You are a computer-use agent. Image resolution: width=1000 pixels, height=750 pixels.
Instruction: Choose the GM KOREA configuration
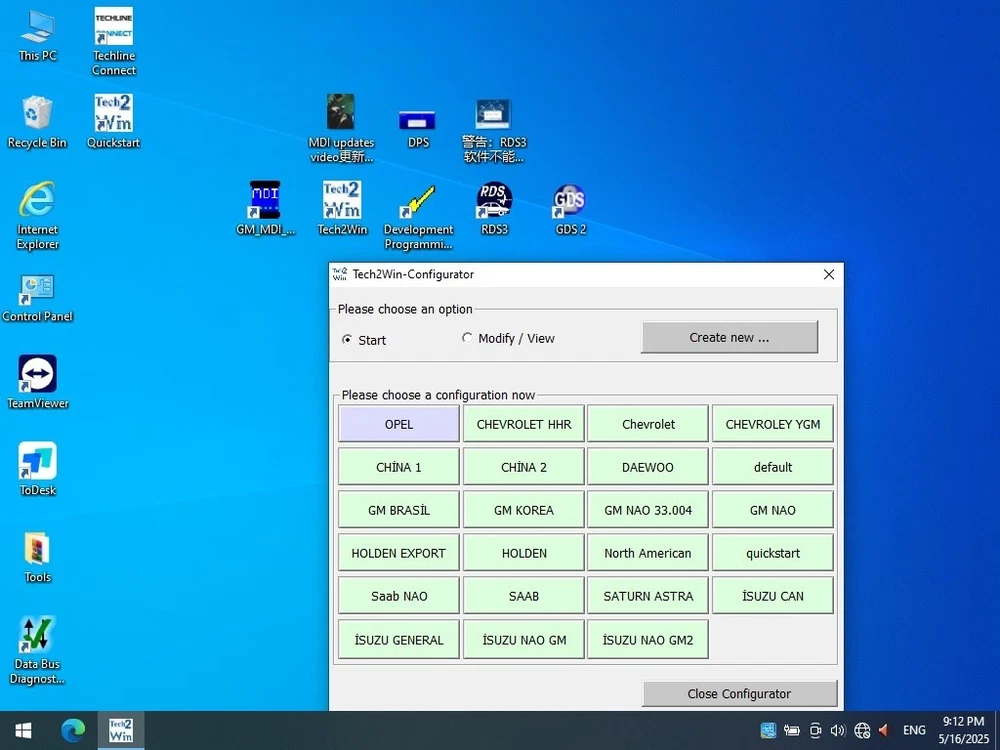(524, 510)
